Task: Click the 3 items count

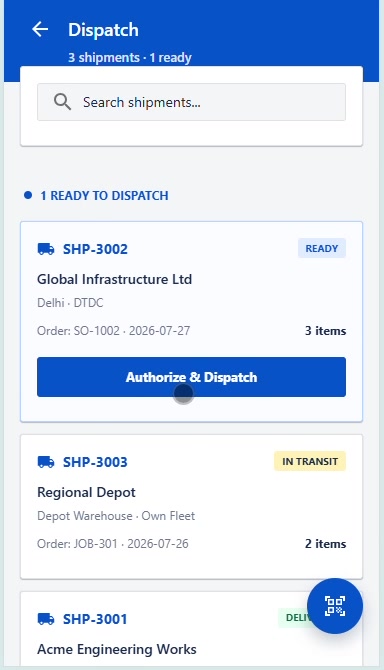Action: click(x=325, y=331)
